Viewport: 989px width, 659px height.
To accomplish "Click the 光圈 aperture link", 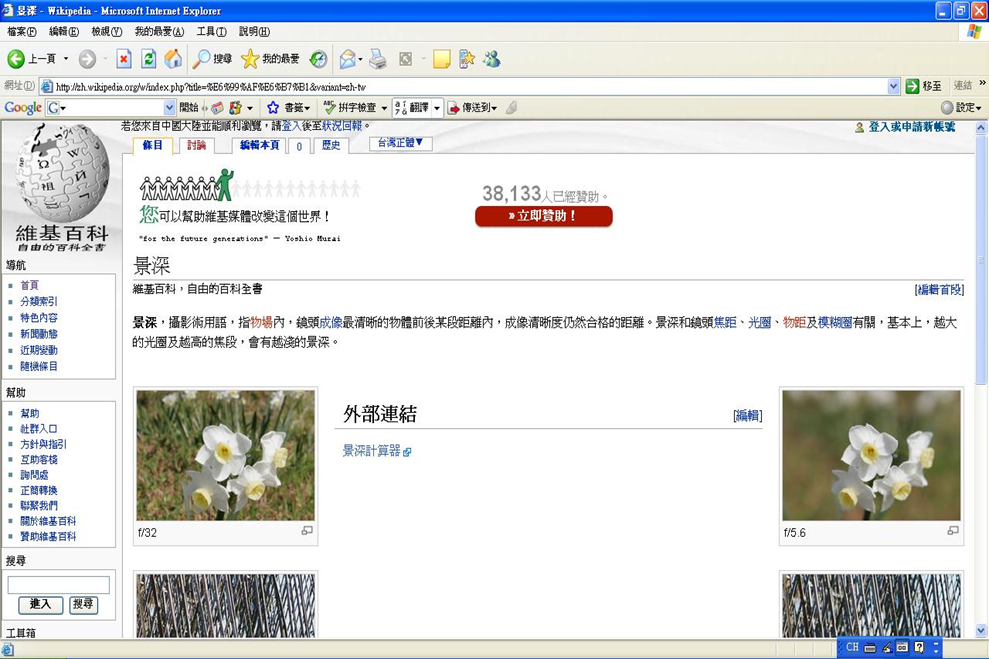I will tap(759, 322).
